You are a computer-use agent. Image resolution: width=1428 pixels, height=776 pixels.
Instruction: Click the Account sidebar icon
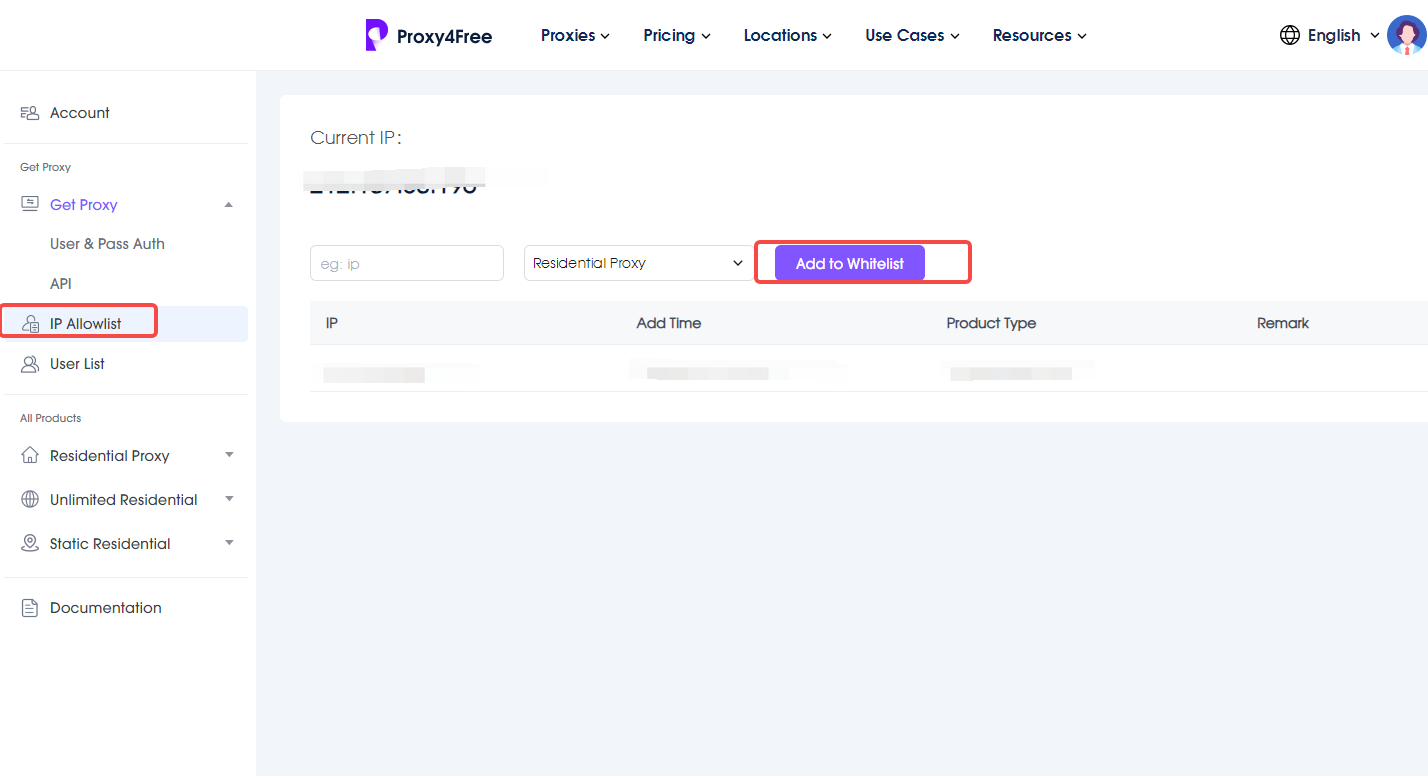point(30,113)
